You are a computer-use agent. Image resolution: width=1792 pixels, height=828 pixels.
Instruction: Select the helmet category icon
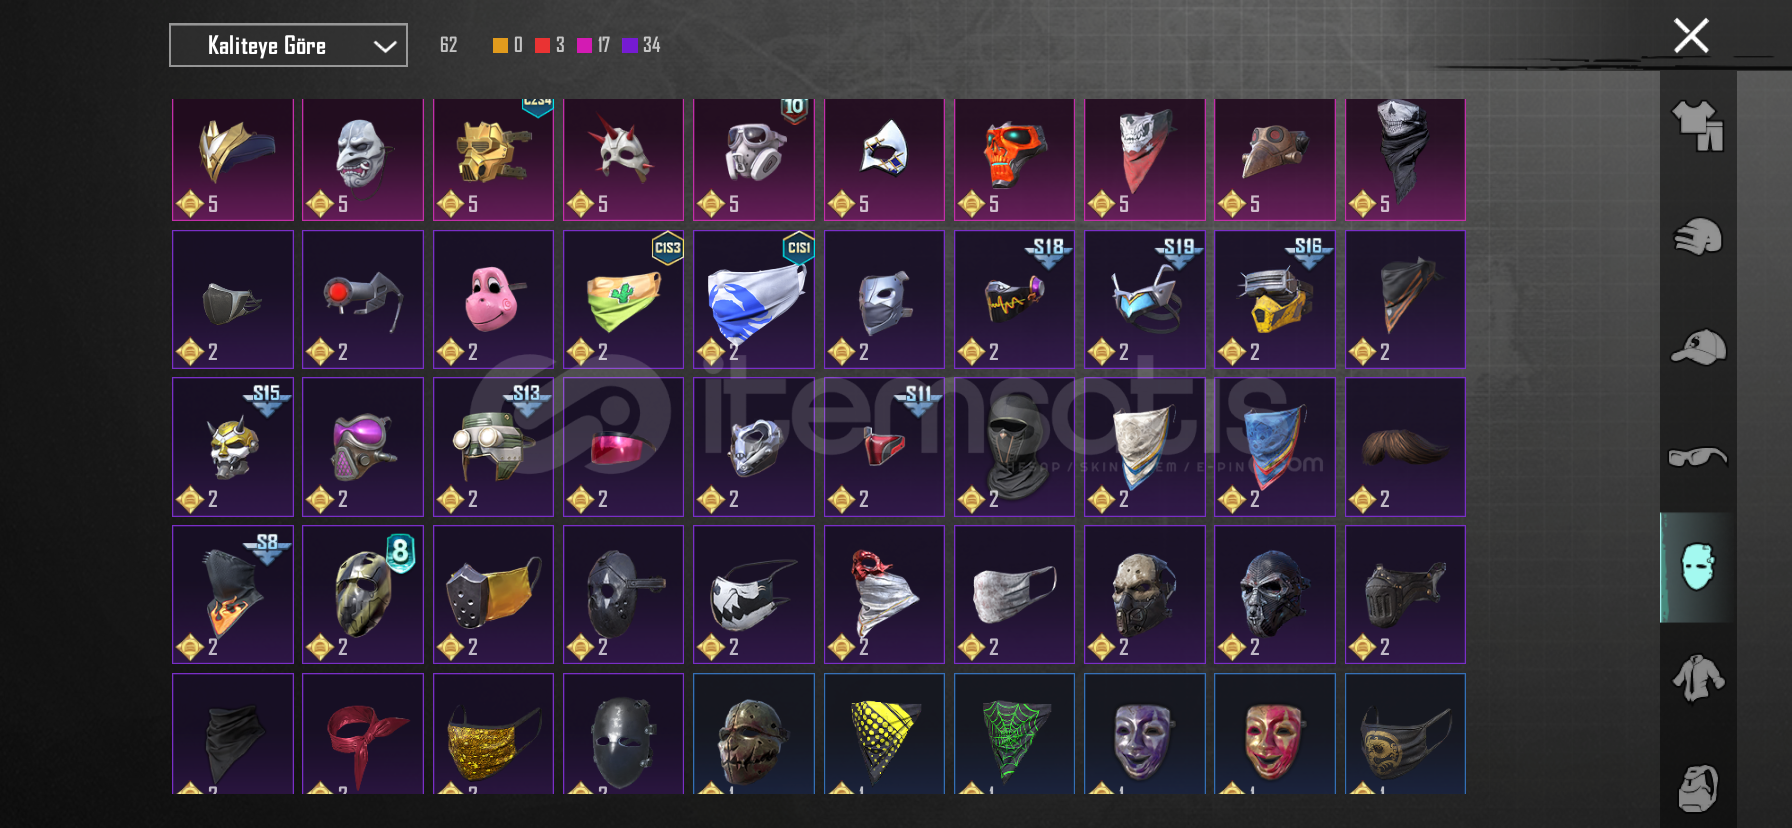pyautogui.click(x=1698, y=237)
